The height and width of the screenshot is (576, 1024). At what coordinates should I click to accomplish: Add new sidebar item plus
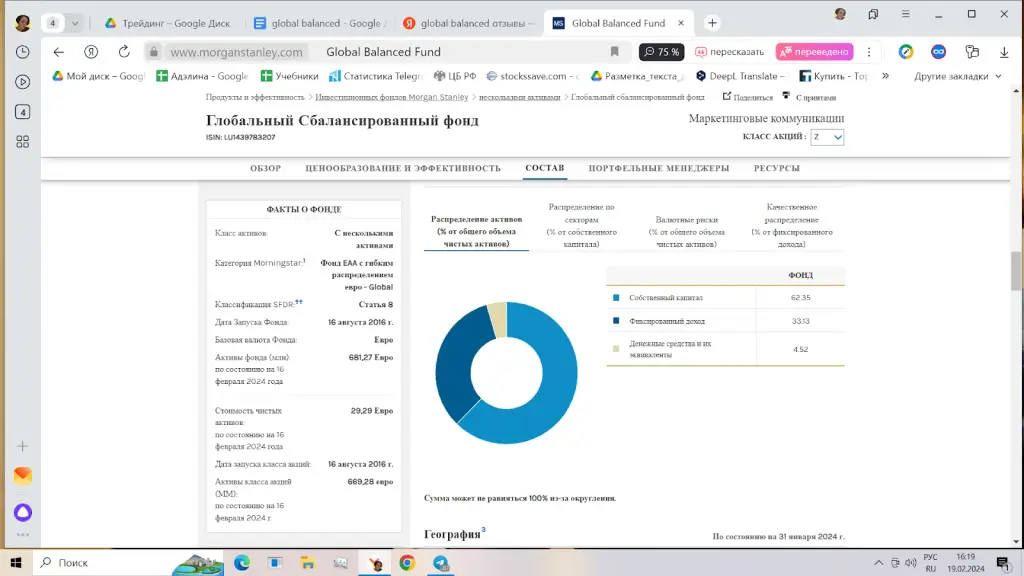tap(23, 447)
